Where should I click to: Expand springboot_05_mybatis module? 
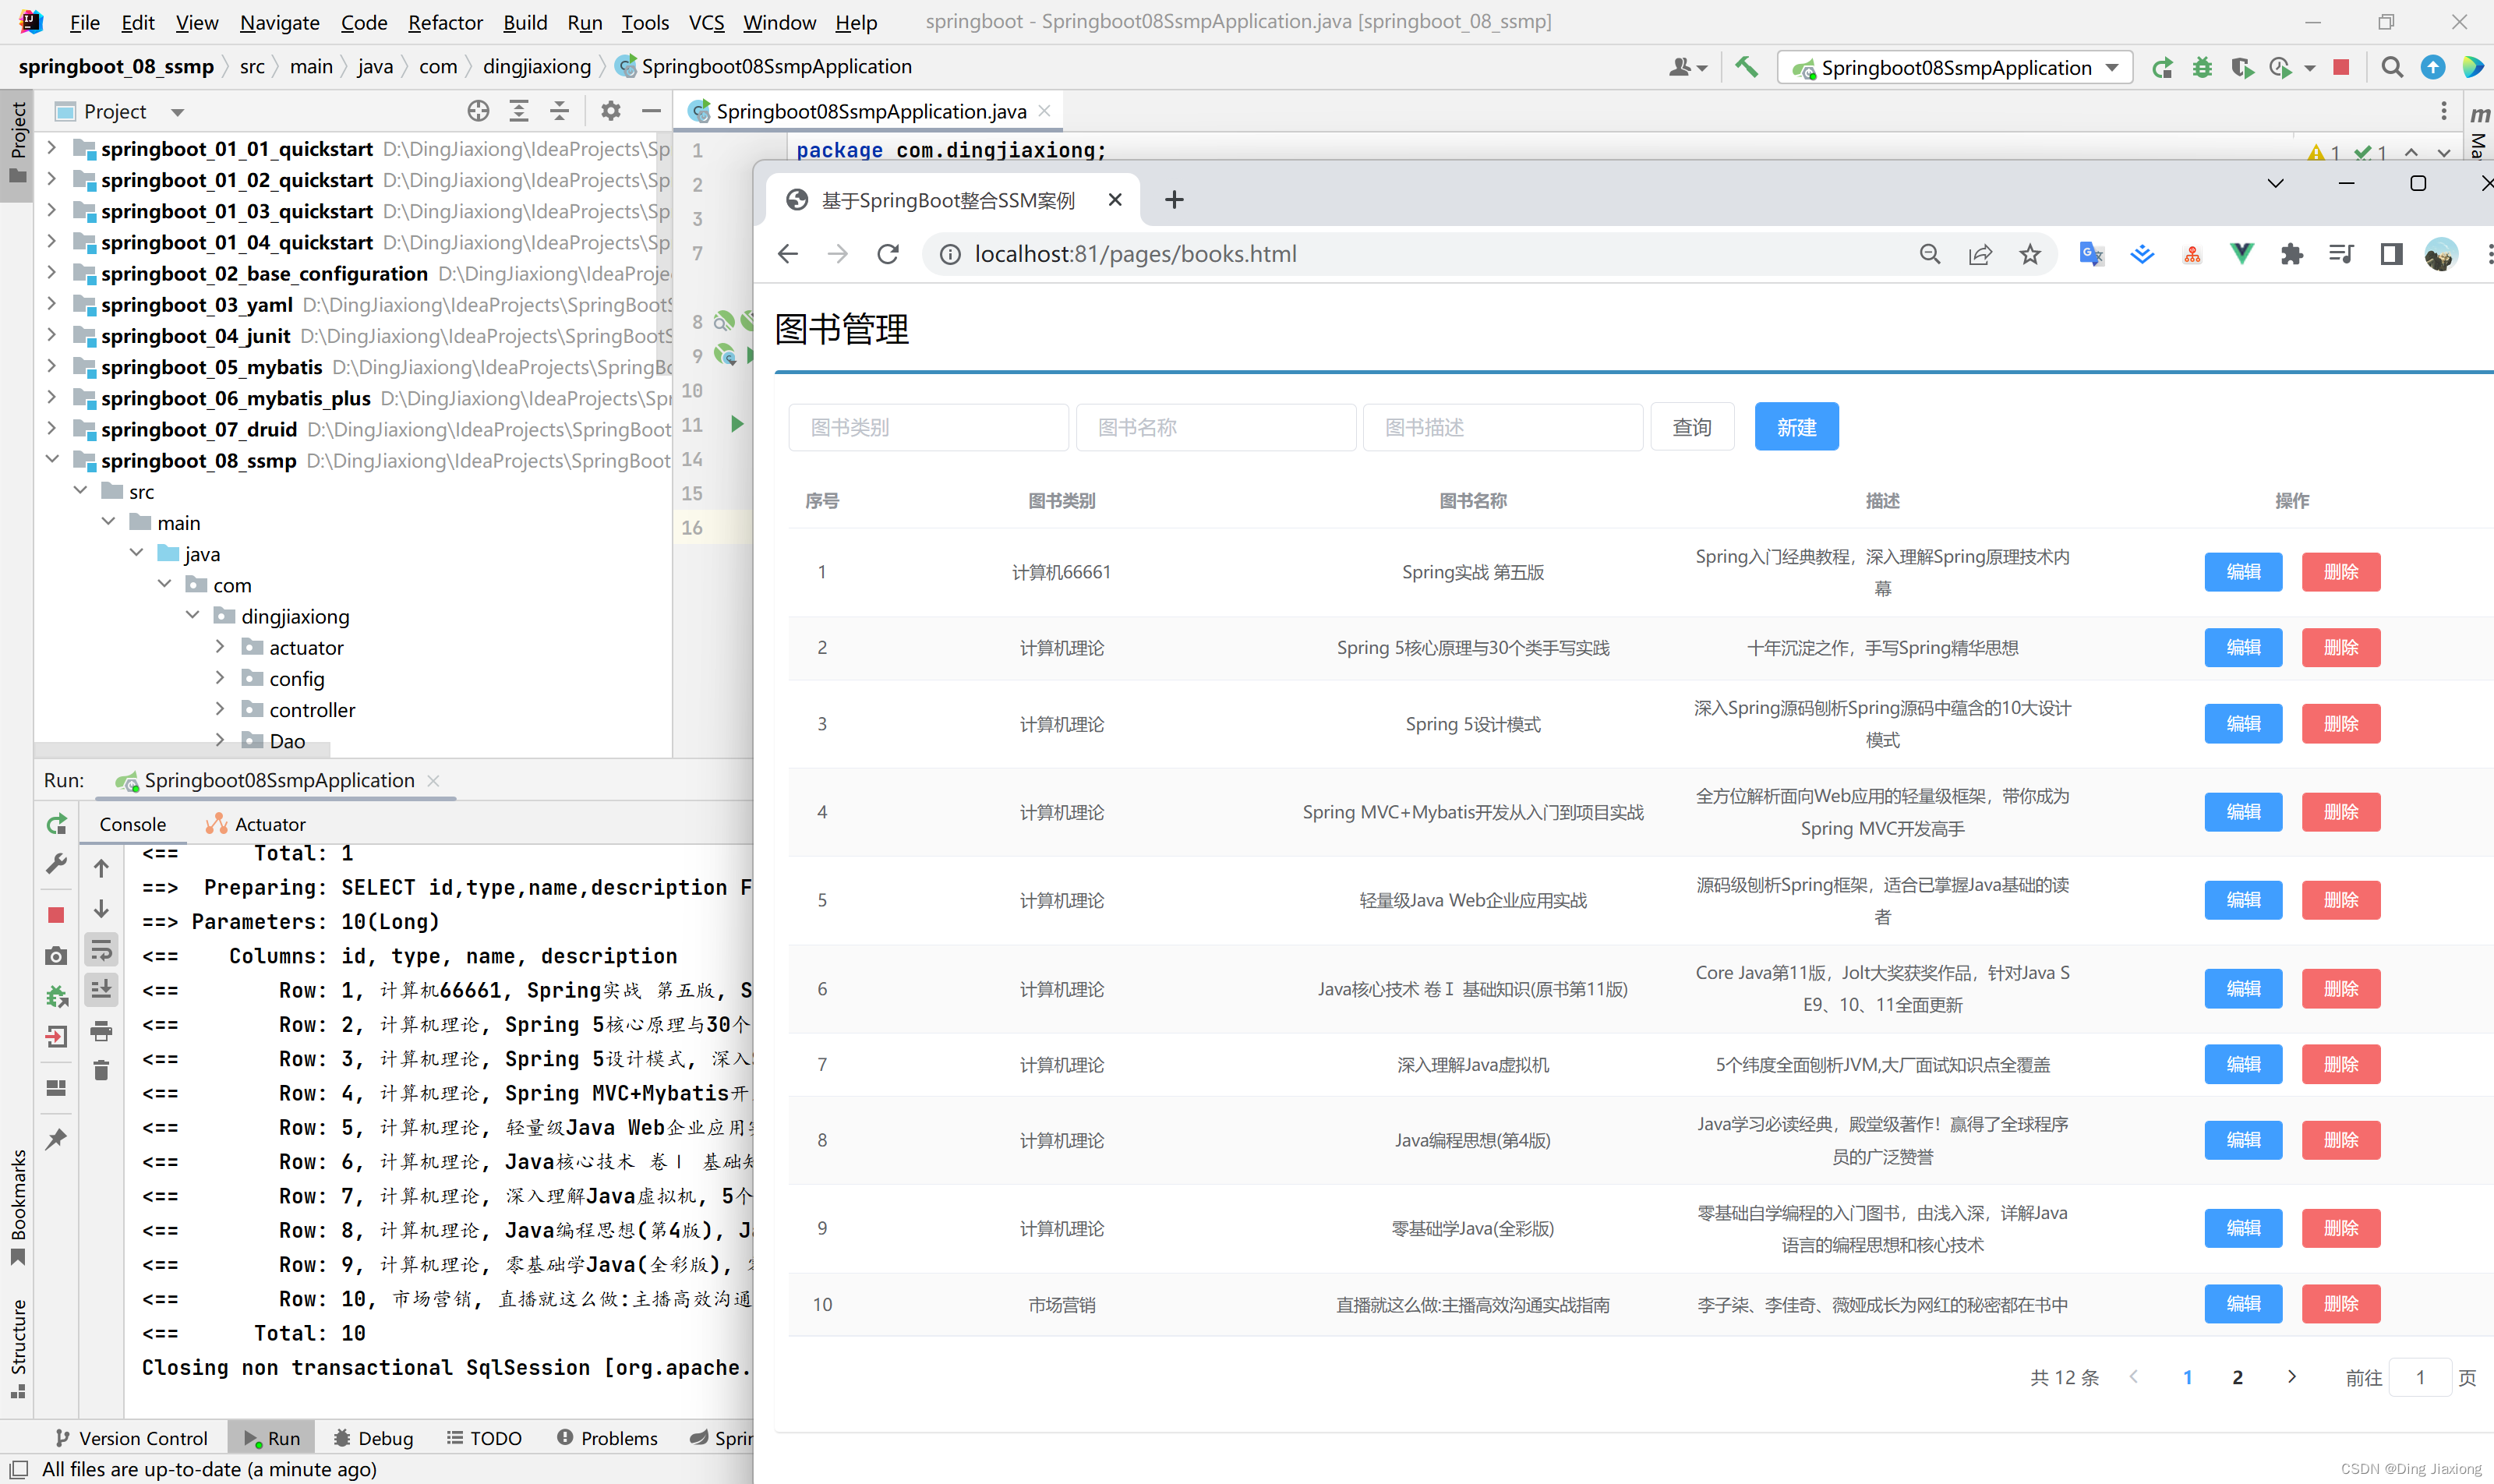tap(52, 366)
